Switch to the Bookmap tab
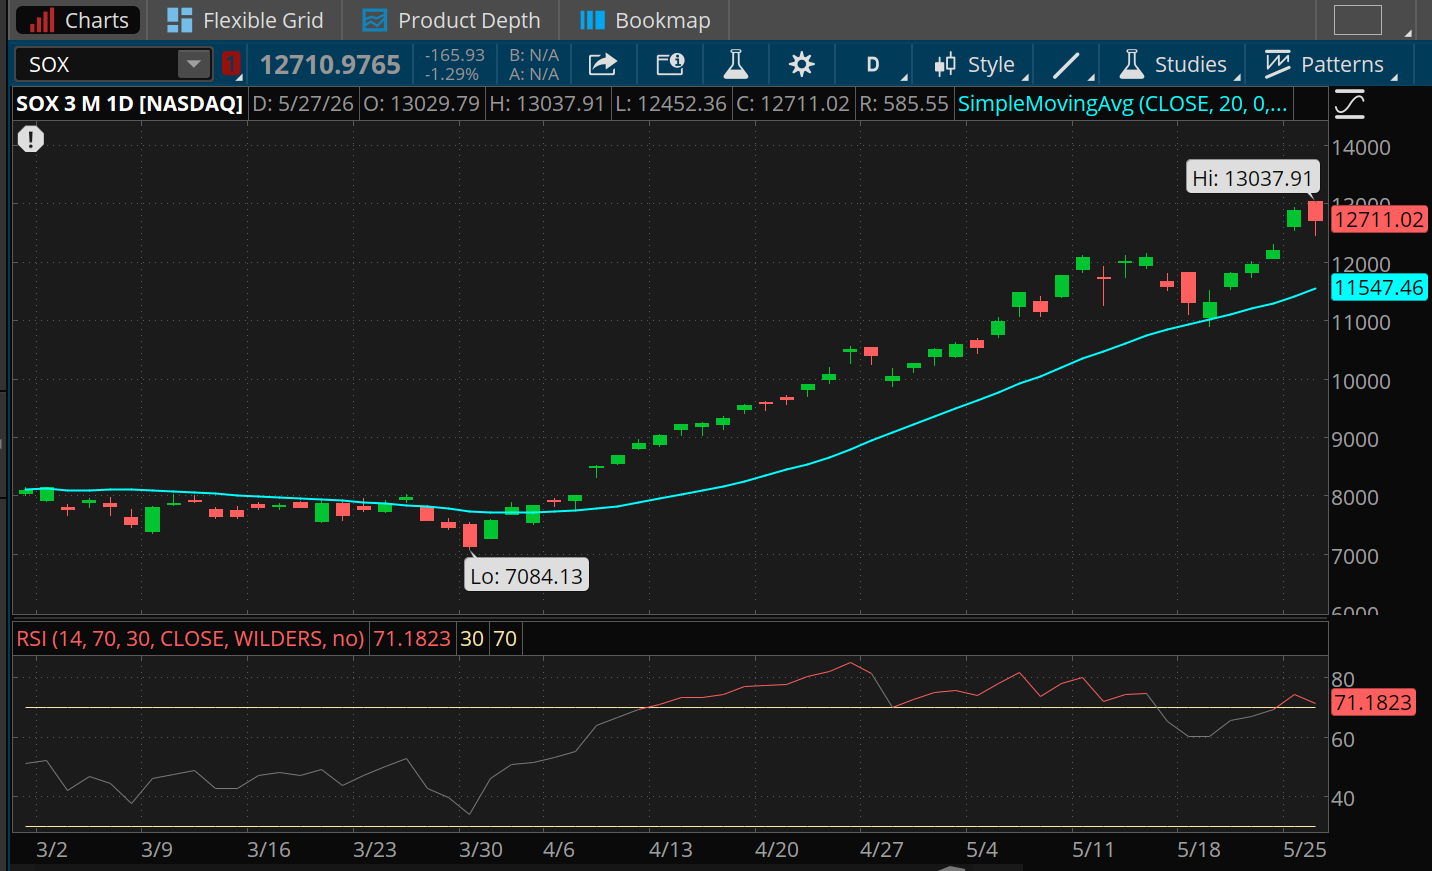 645,20
